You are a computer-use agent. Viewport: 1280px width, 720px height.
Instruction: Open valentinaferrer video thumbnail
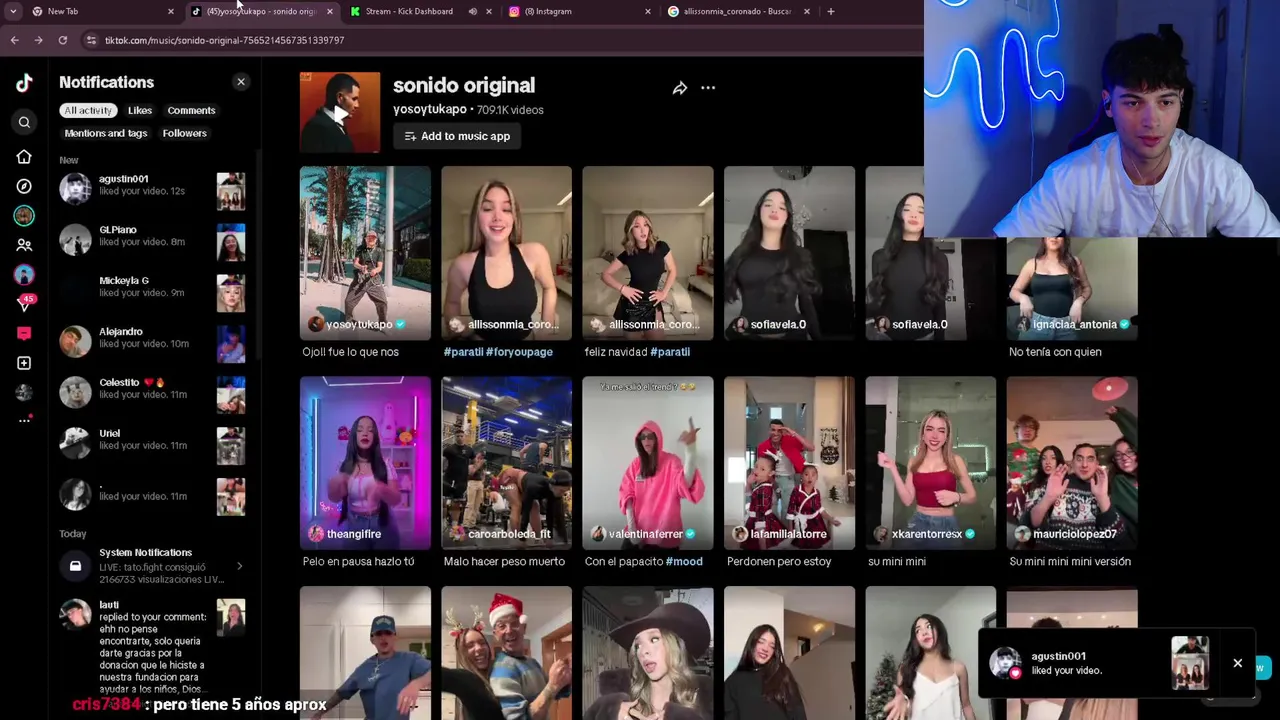coord(648,463)
